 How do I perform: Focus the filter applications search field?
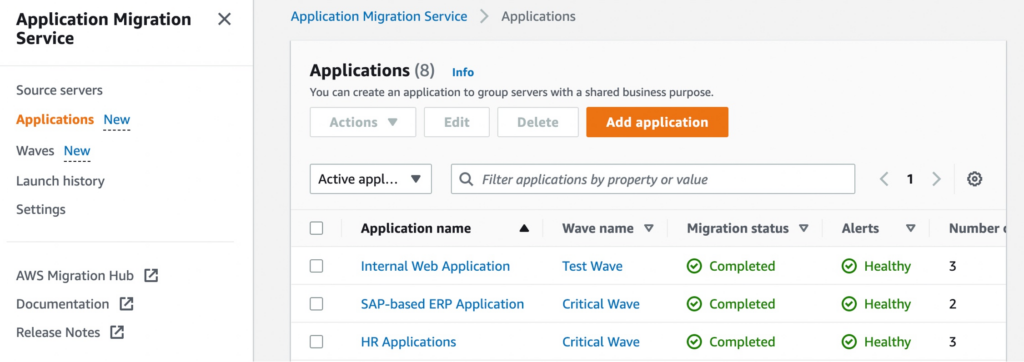(x=653, y=179)
